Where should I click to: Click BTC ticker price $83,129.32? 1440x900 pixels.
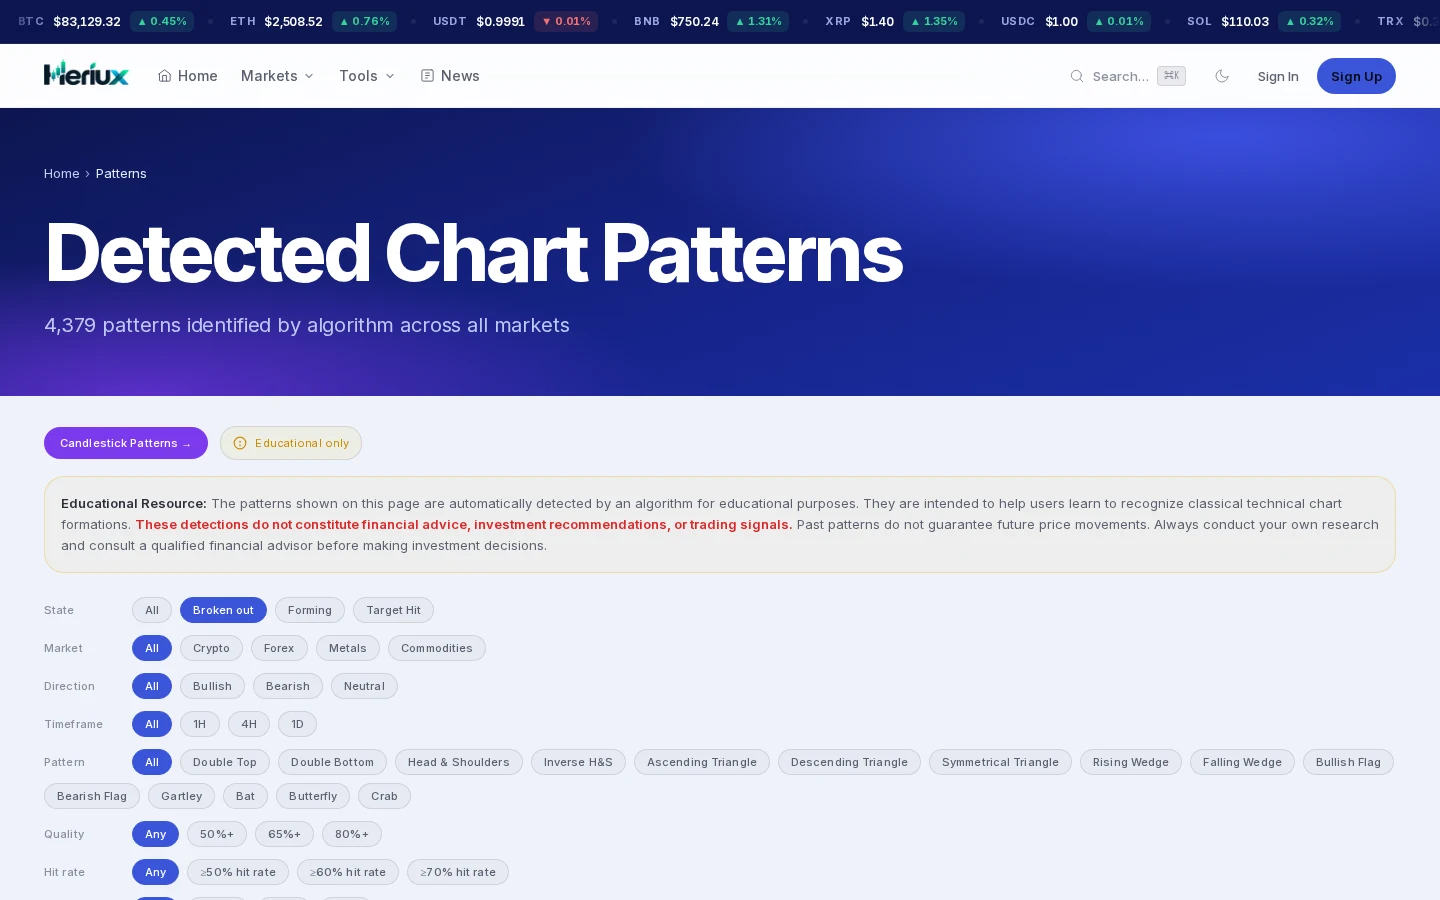87,21
